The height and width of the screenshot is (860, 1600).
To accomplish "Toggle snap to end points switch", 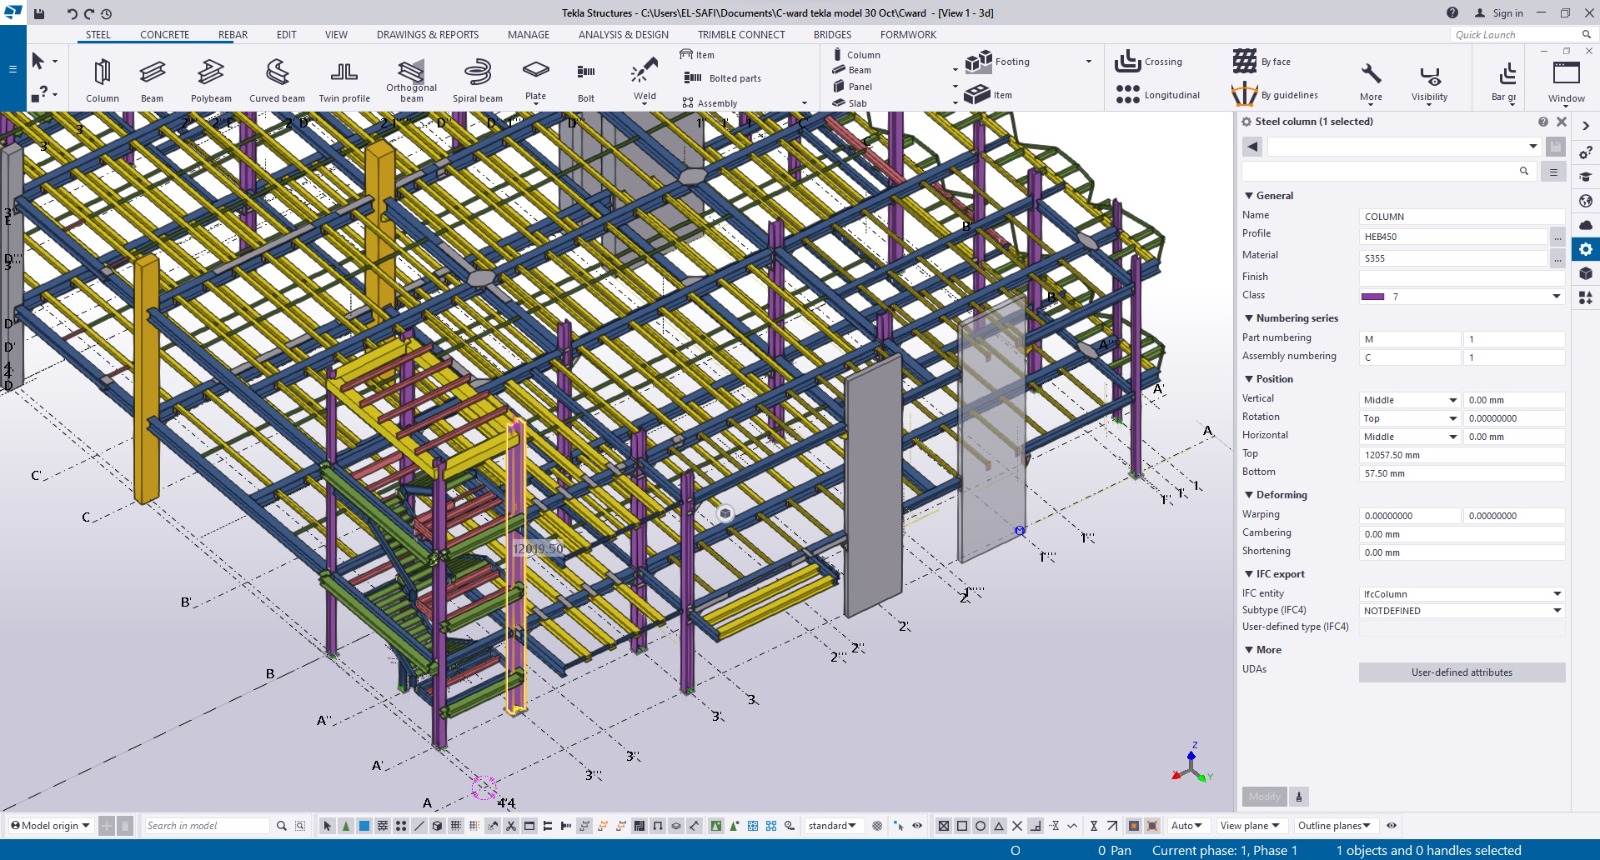I will 962,826.
